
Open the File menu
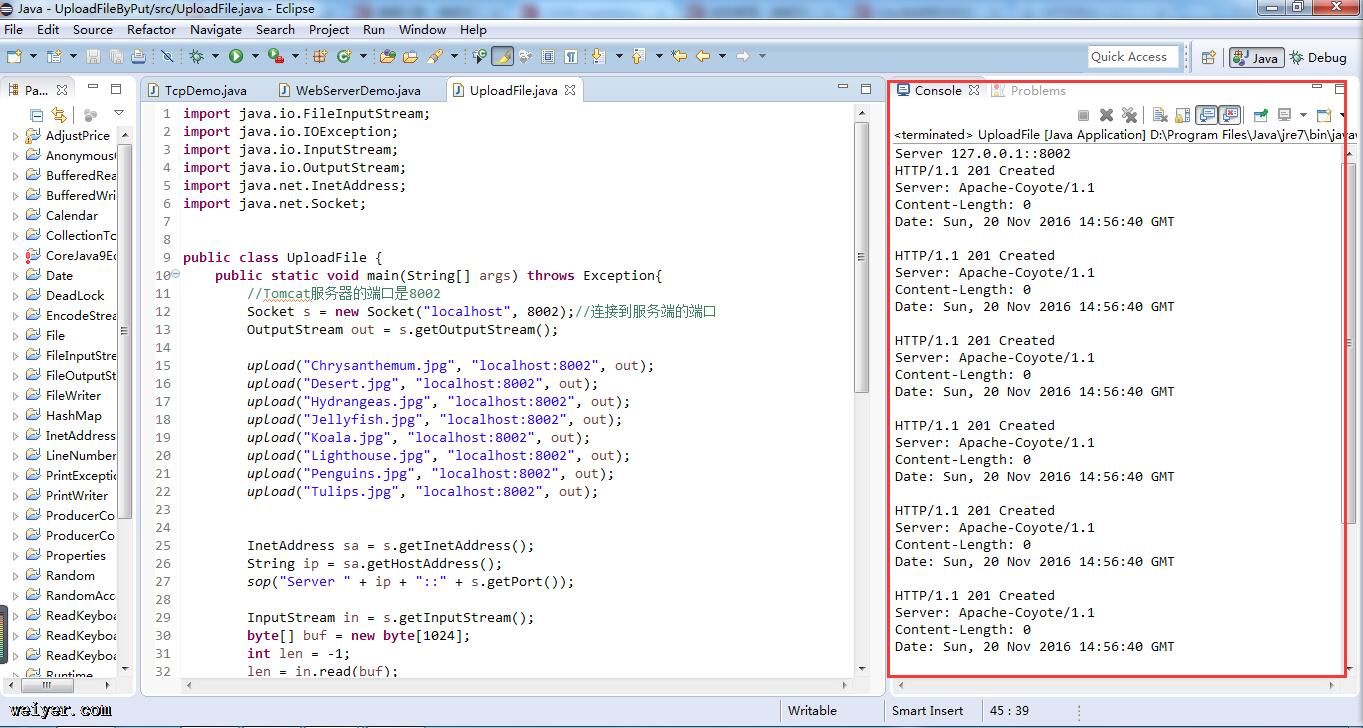point(14,29)
